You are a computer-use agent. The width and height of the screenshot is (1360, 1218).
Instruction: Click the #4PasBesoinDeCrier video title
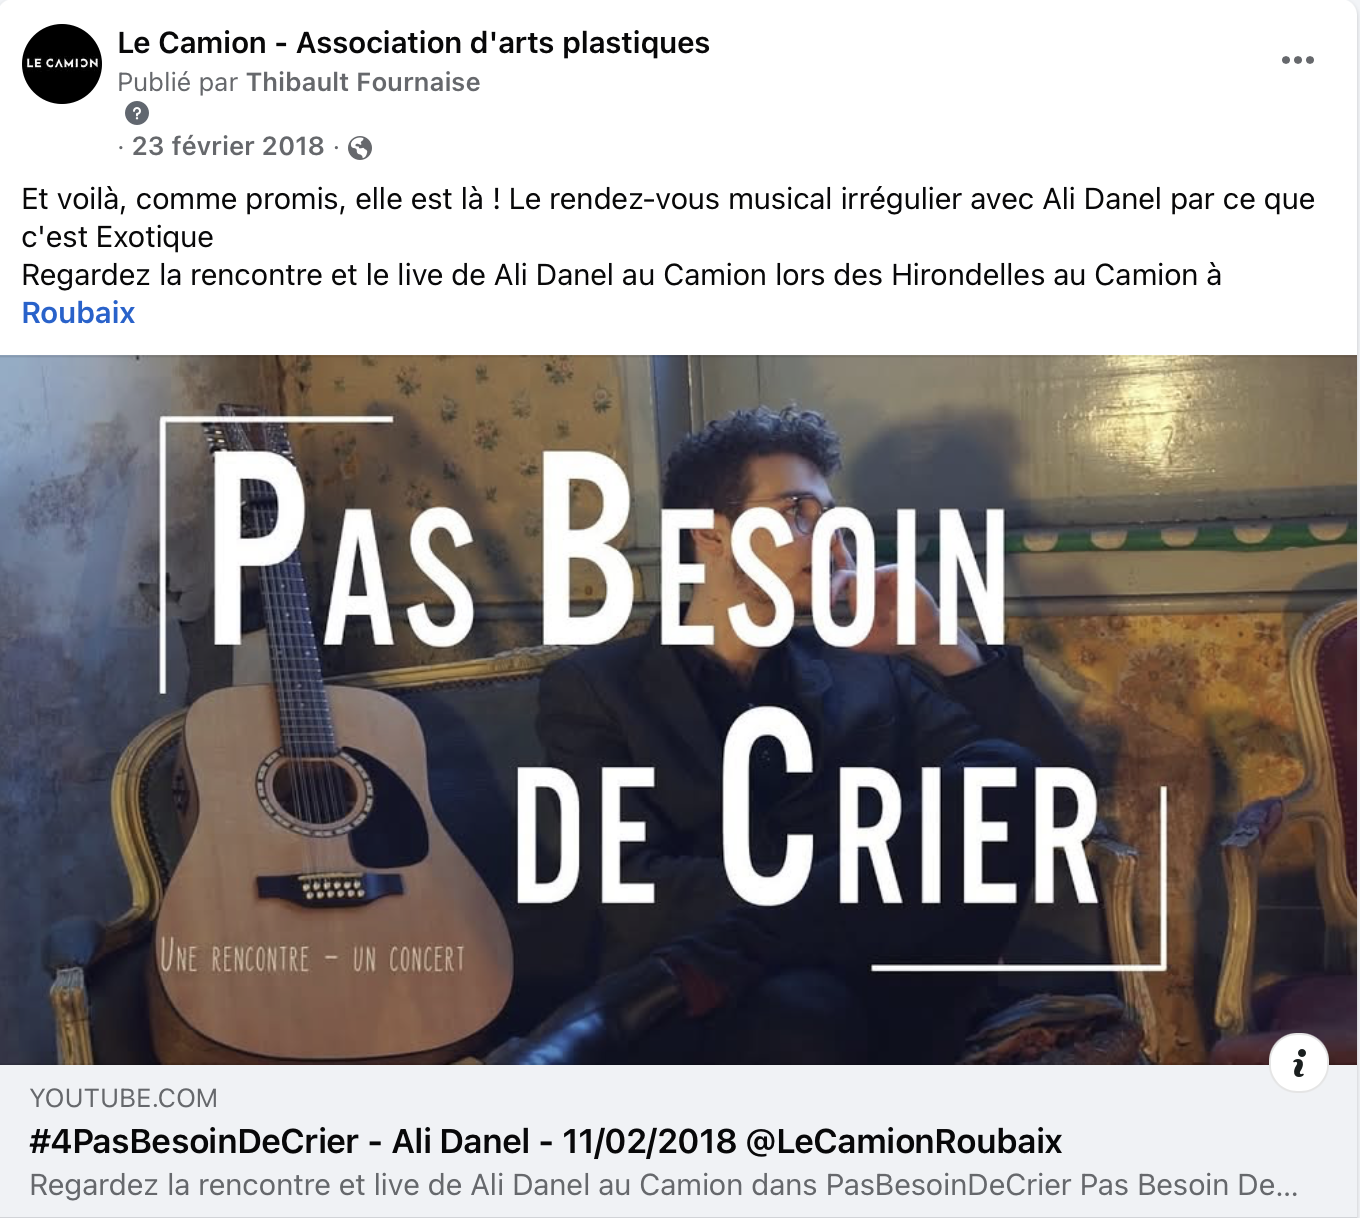click(546, 1141)
